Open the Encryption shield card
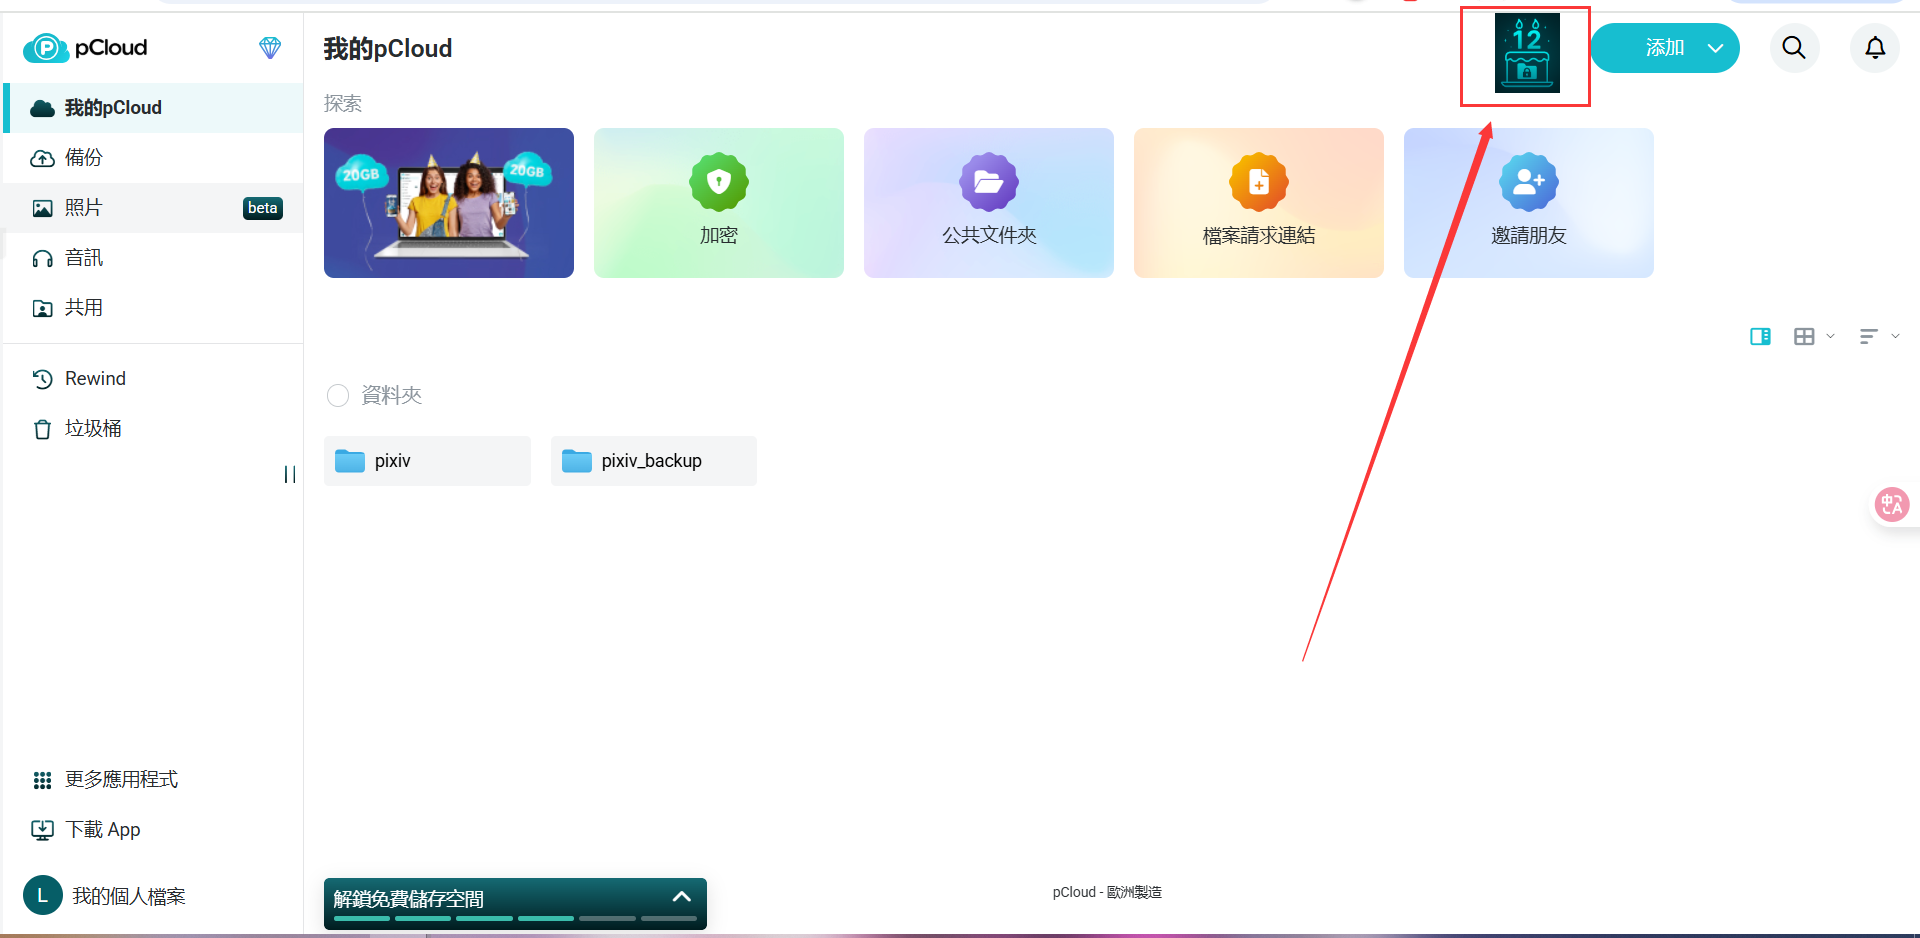1920x938 pixels. 718,203
